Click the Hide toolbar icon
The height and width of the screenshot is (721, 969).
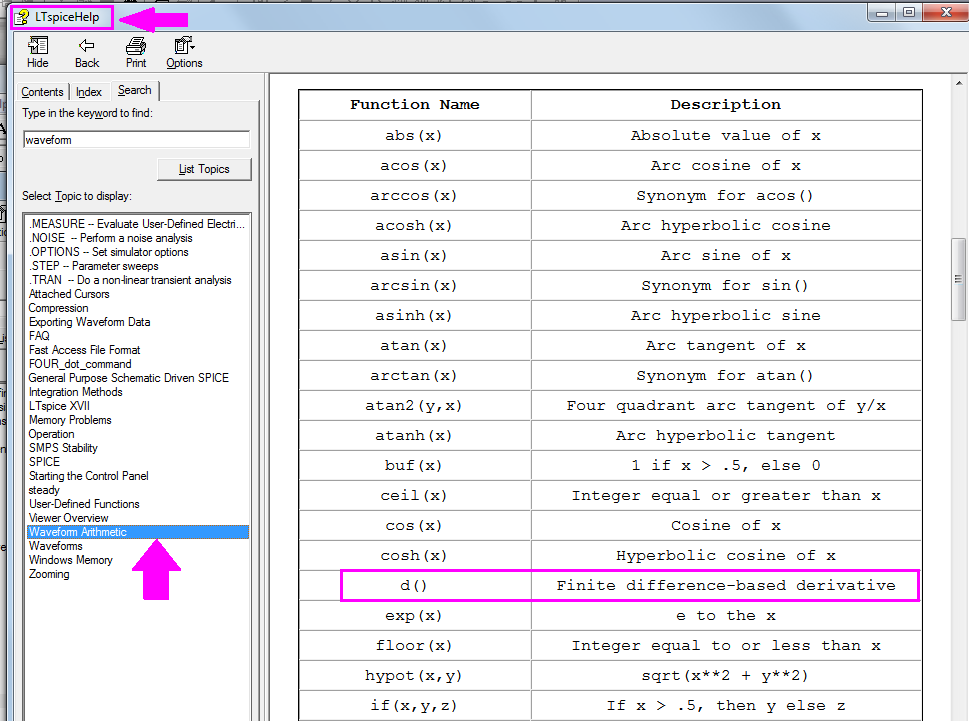[38, 52]
